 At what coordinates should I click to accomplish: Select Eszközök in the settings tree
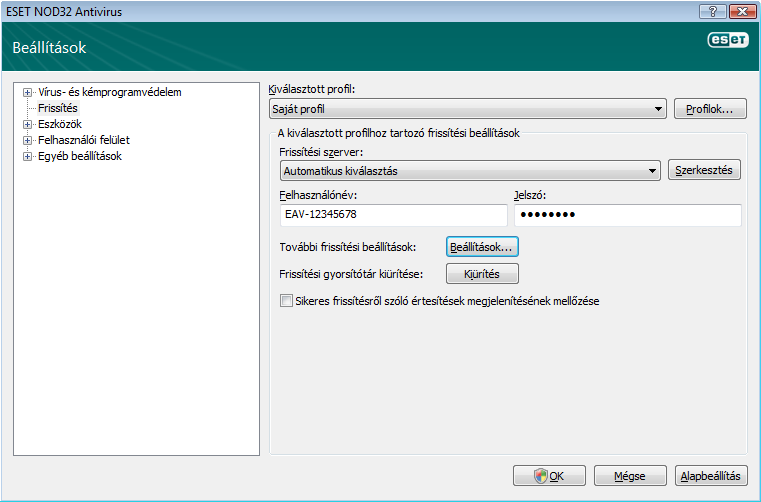pos(60,124)
